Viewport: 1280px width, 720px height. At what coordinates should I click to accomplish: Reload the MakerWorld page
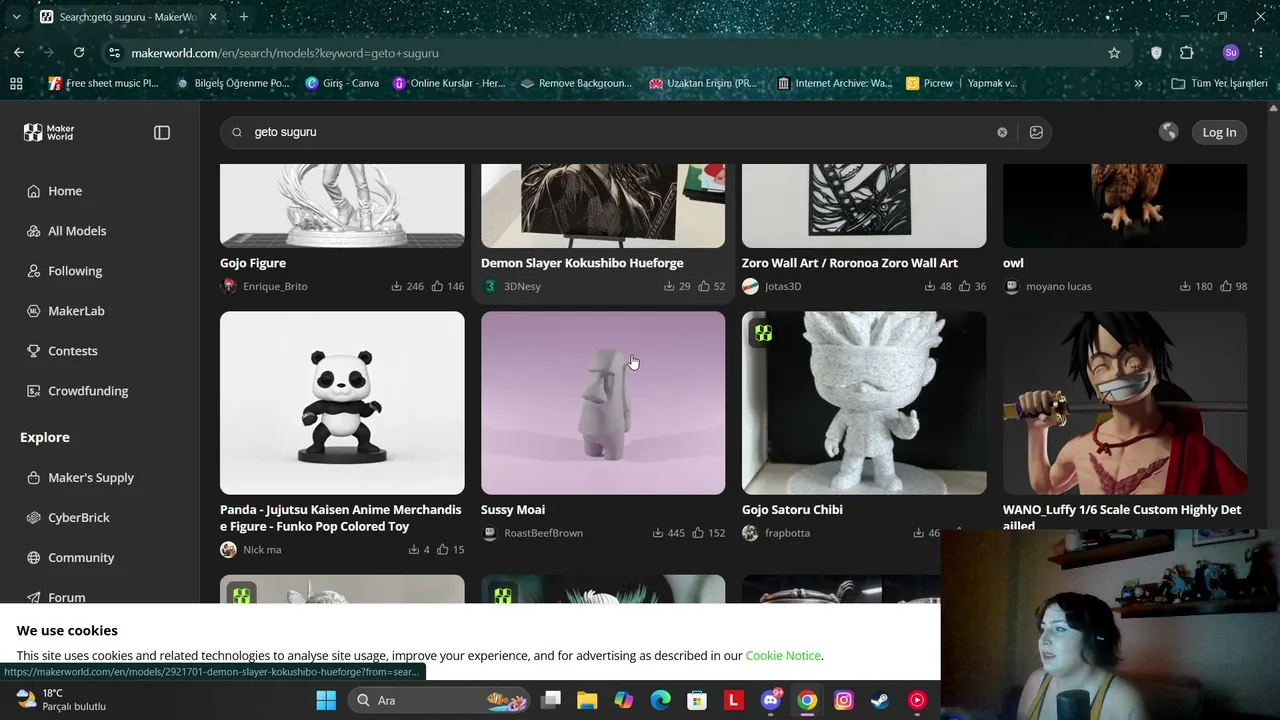(x=79, y=53)
